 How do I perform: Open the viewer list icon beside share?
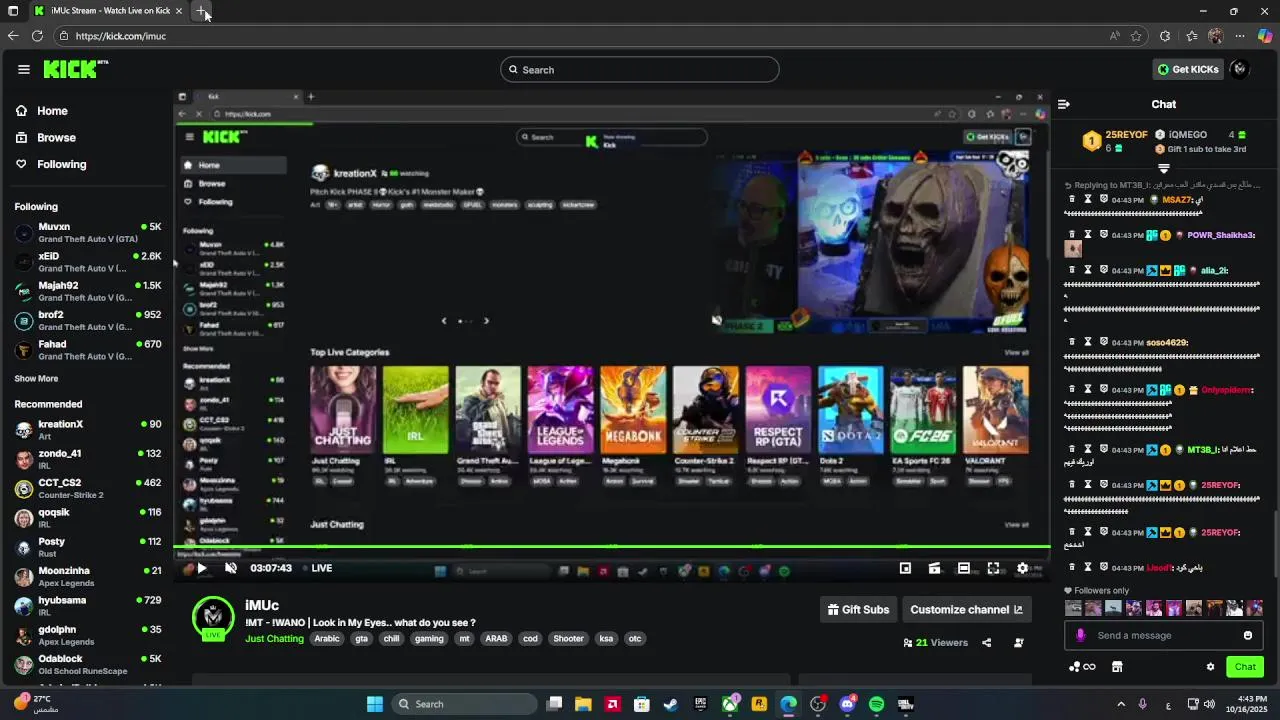point(1019,643)
